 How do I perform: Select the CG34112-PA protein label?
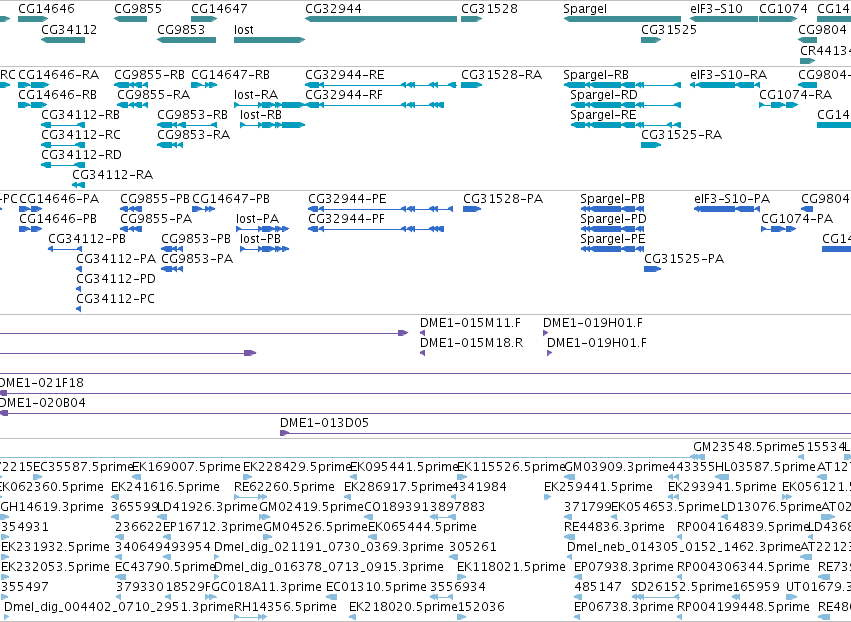tap(116, 259)
